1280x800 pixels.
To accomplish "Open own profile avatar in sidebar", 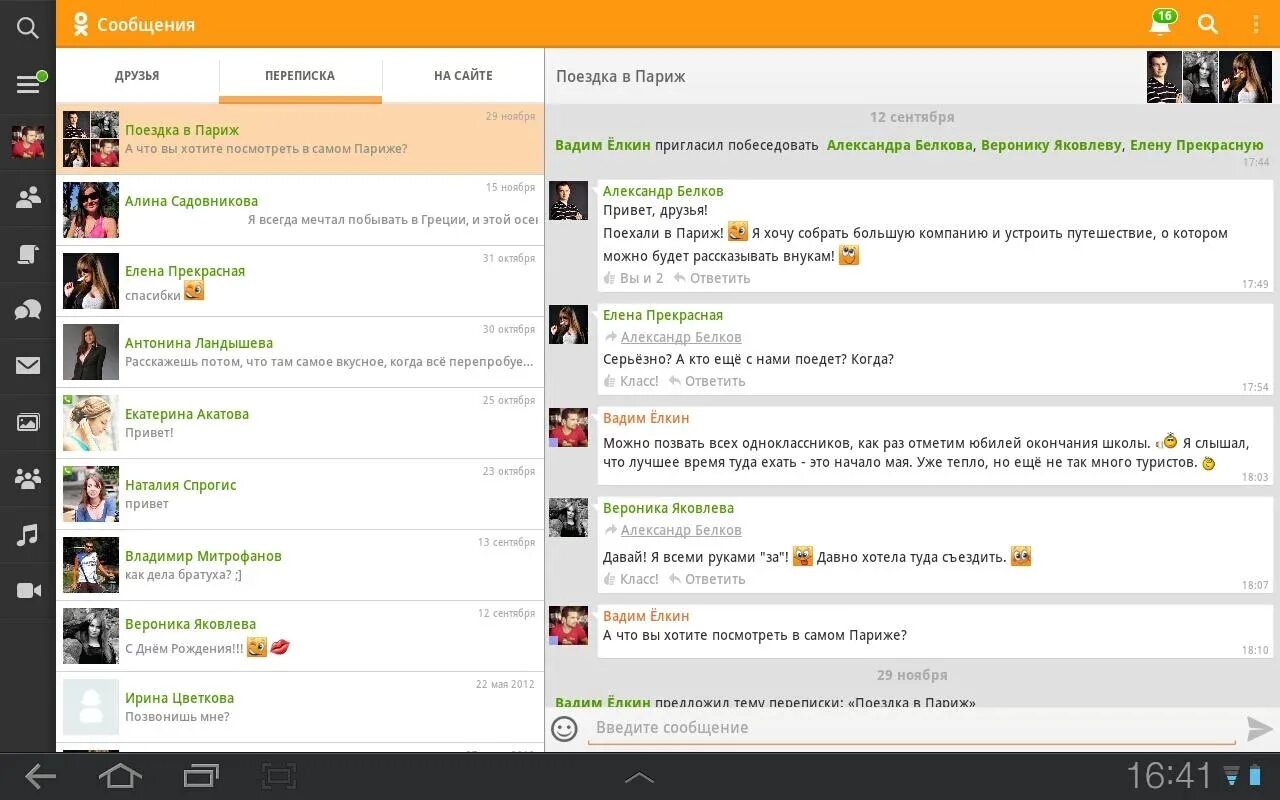I will [28, 142].
